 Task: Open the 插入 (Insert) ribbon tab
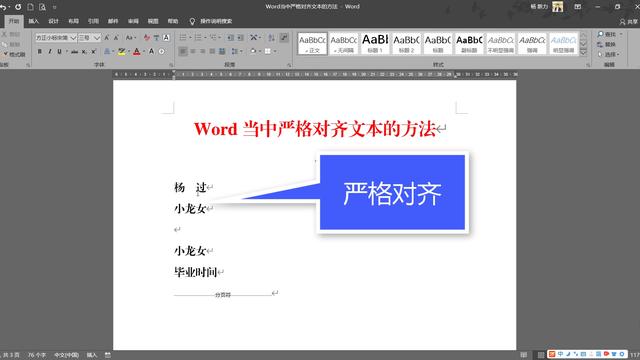[x=33, y=21]
